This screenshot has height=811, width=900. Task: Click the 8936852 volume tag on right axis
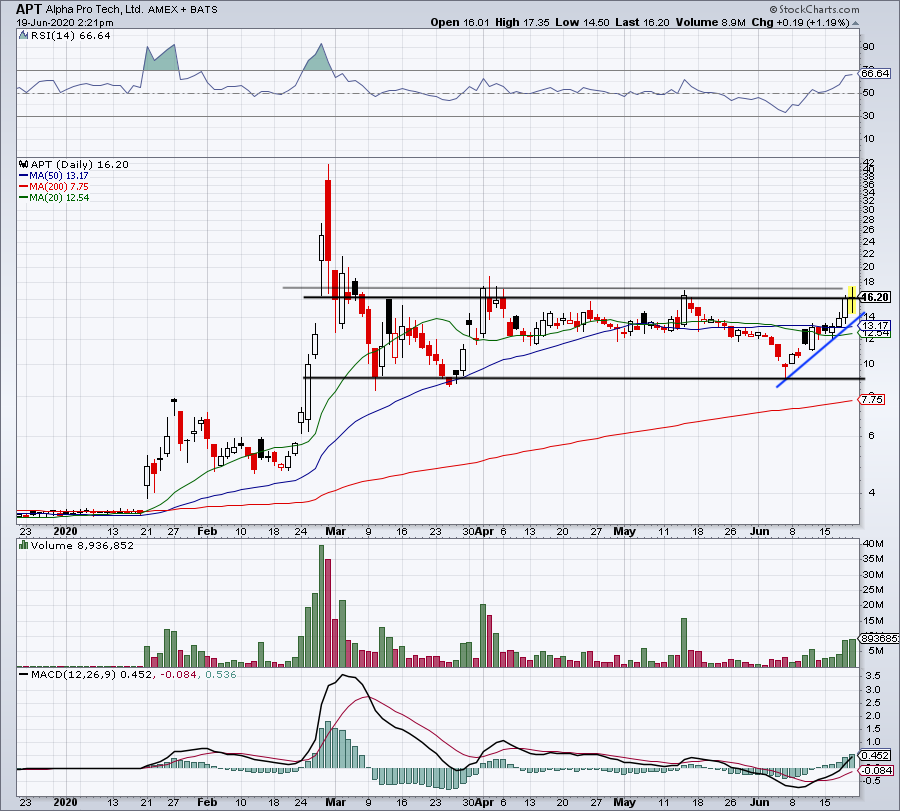879,638
